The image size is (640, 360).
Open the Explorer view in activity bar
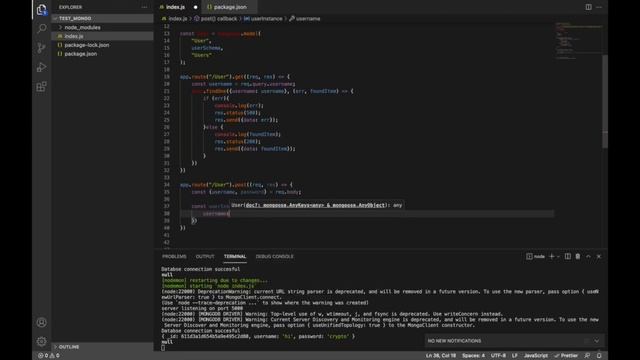41,9
